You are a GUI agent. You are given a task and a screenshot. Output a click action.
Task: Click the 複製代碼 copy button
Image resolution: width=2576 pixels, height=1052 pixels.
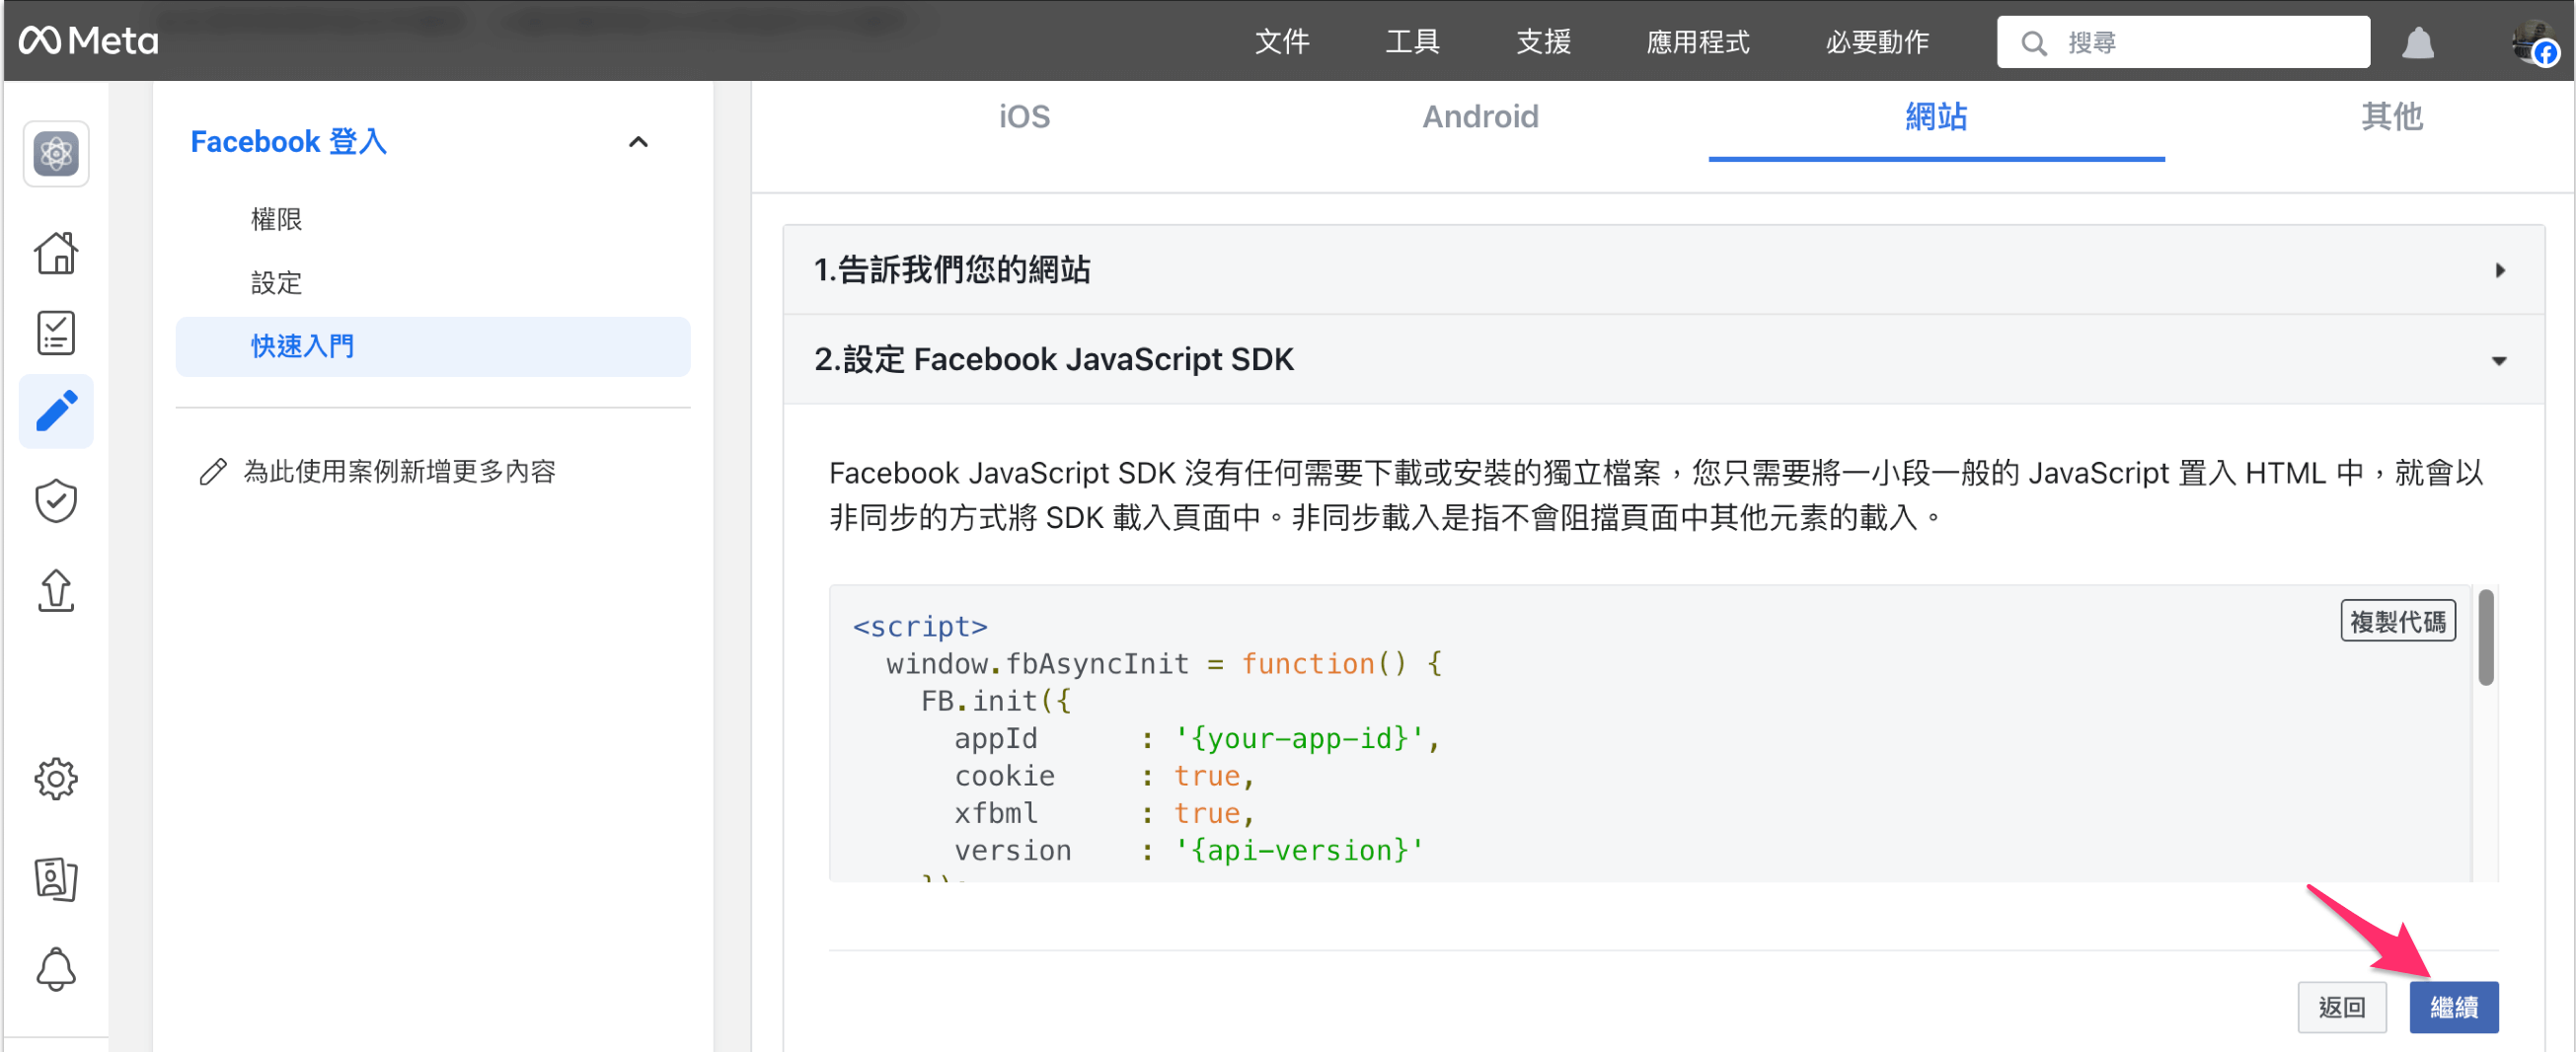[x=2396, y=621]
